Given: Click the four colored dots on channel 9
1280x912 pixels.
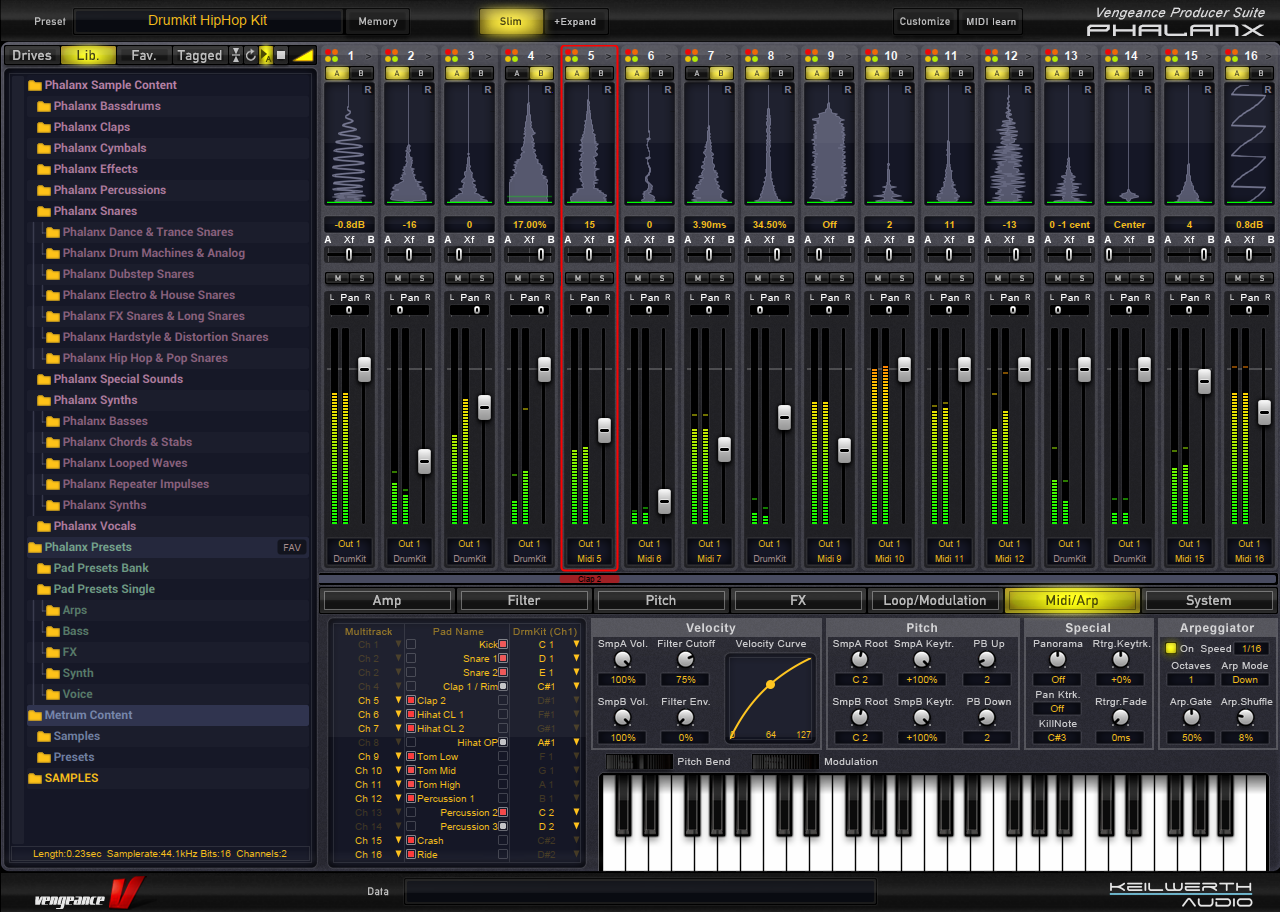Looking at the screenshot, I should (812, 56).
